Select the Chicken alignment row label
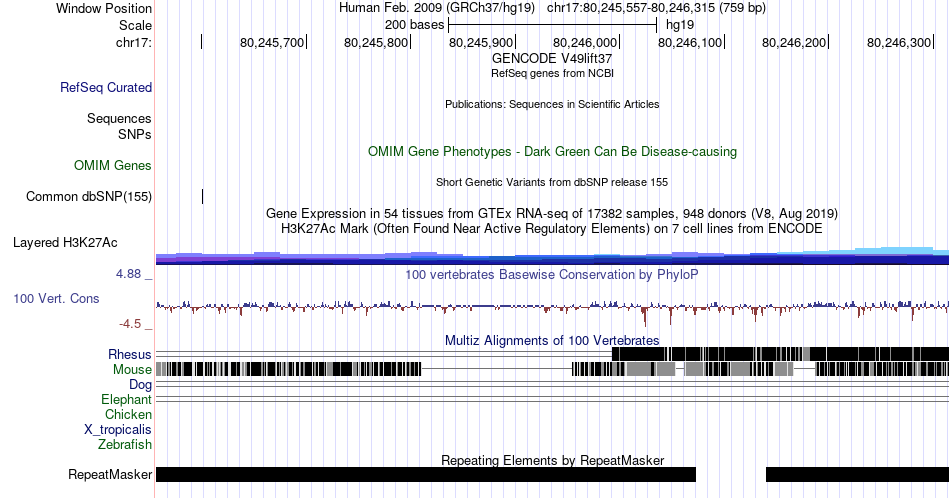This screenshot has width=950, height=498. (128, 414)
